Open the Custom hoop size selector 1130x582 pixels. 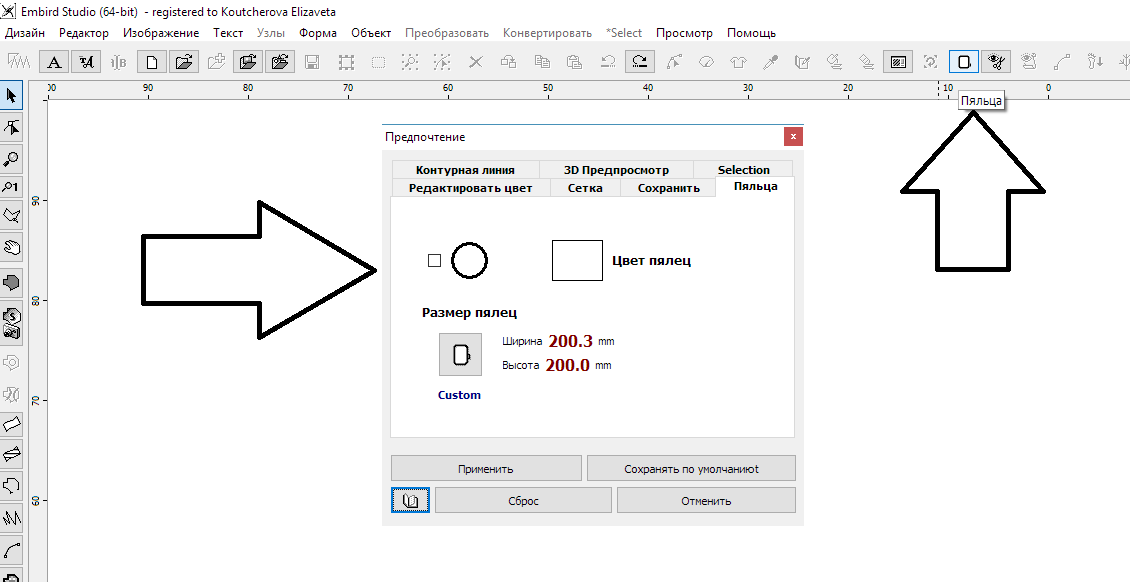tap(460, 355)
